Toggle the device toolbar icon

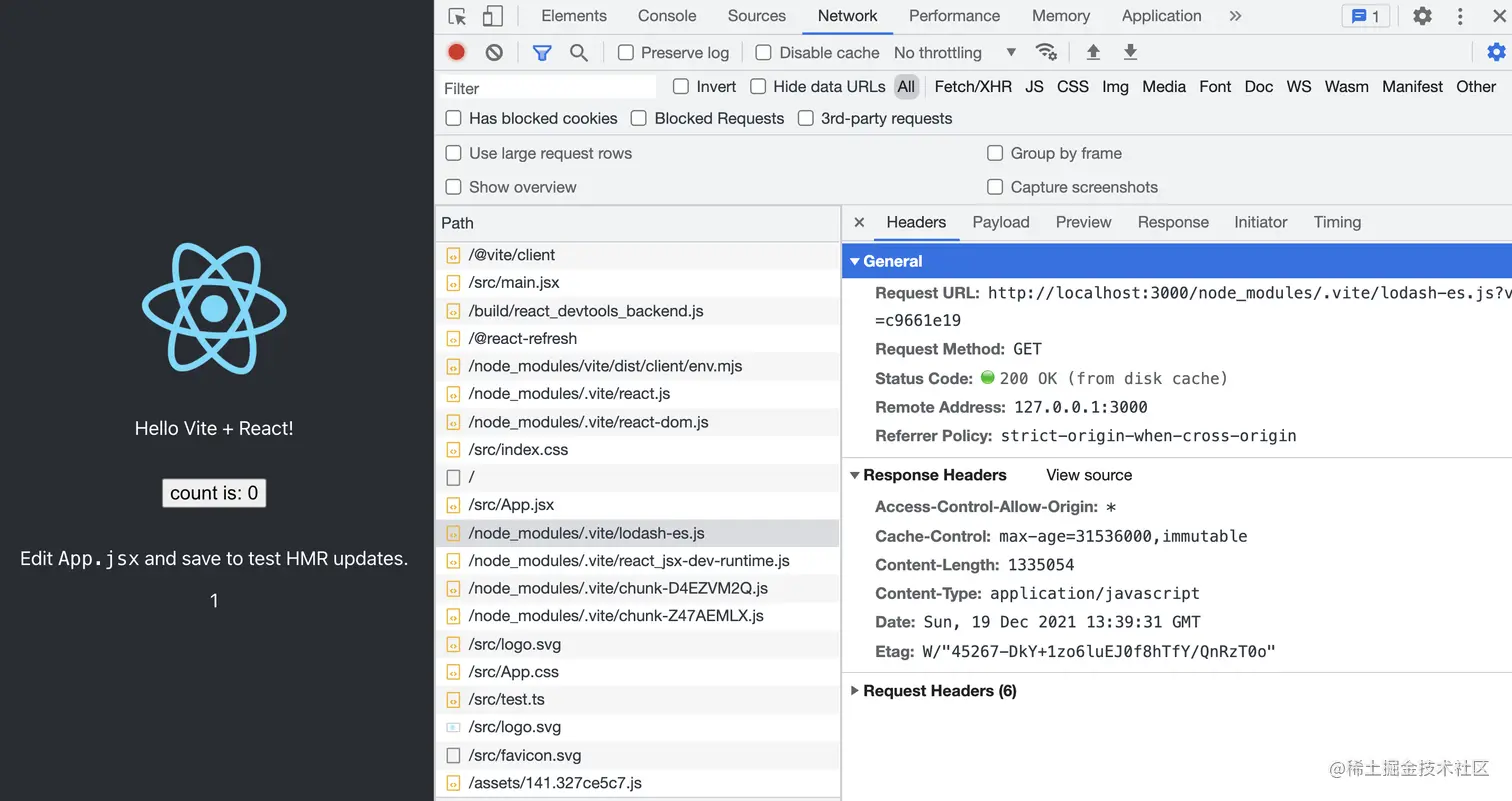[x=492, y=16]
